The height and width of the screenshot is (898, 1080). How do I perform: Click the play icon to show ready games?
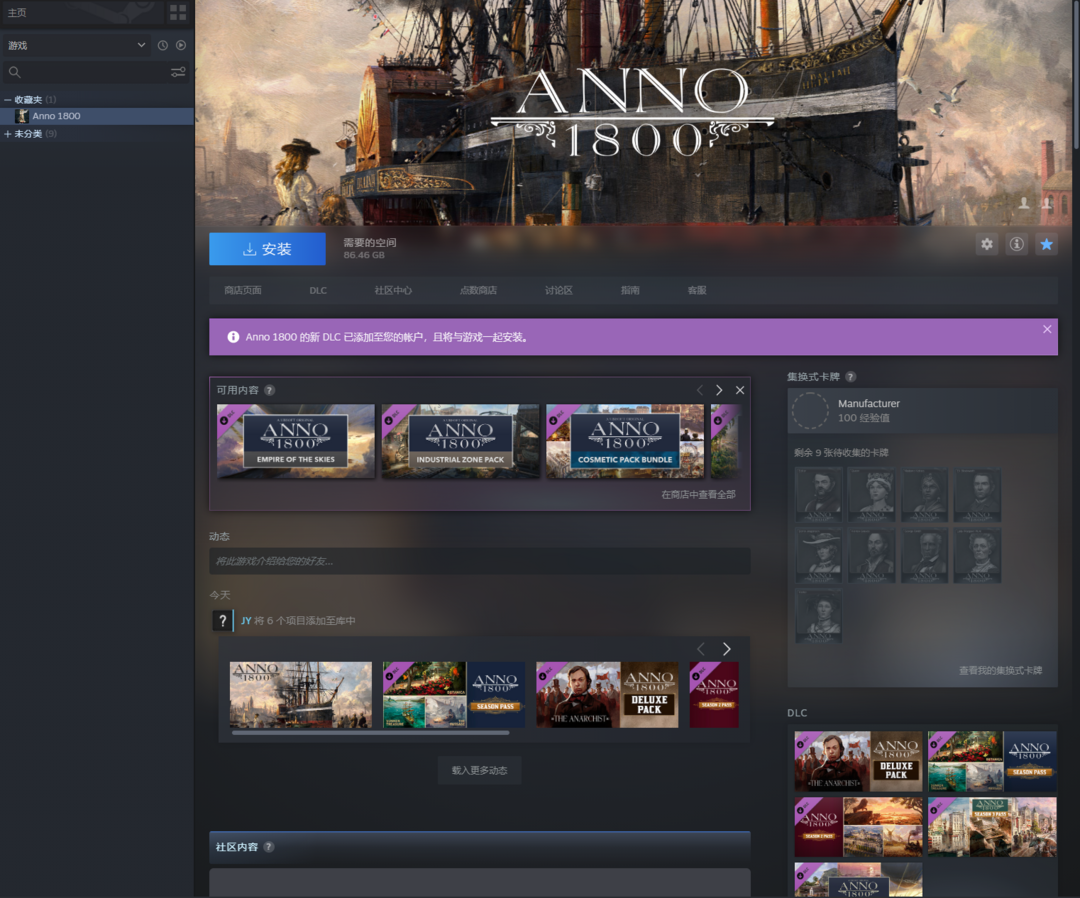coord(181,45)
